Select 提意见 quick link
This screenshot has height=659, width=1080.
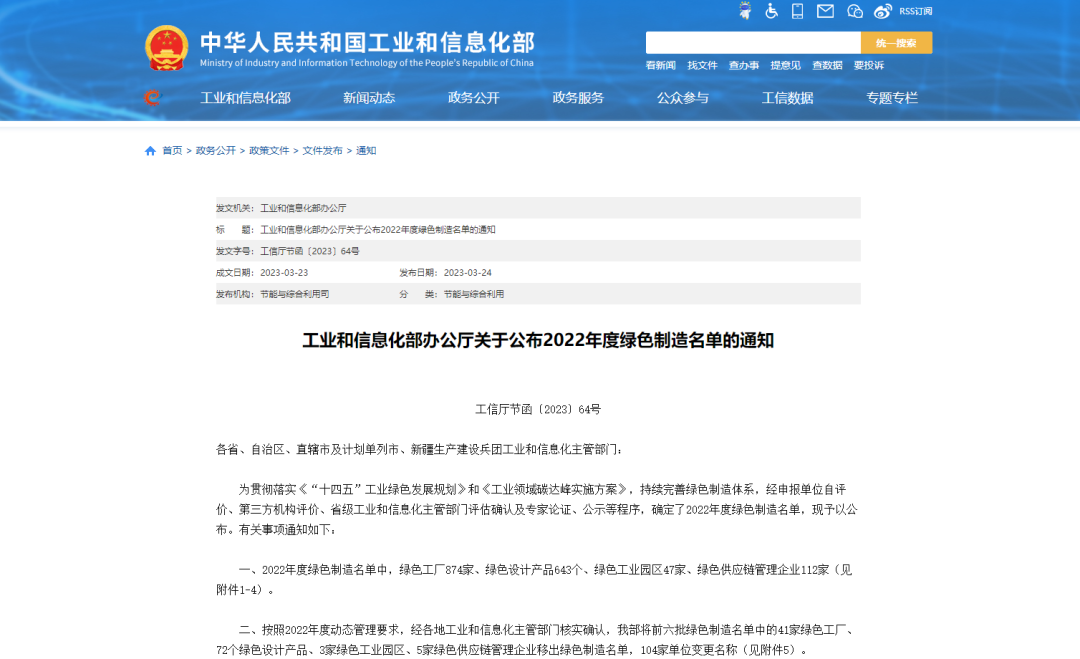point(785,65)
